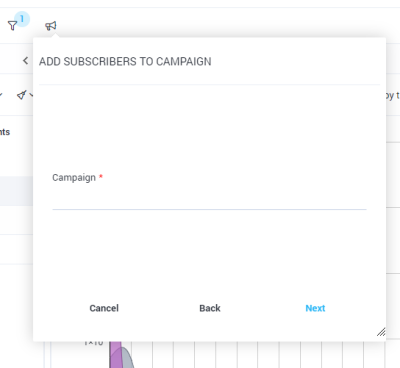Go back using the Back button

(210, 308)
